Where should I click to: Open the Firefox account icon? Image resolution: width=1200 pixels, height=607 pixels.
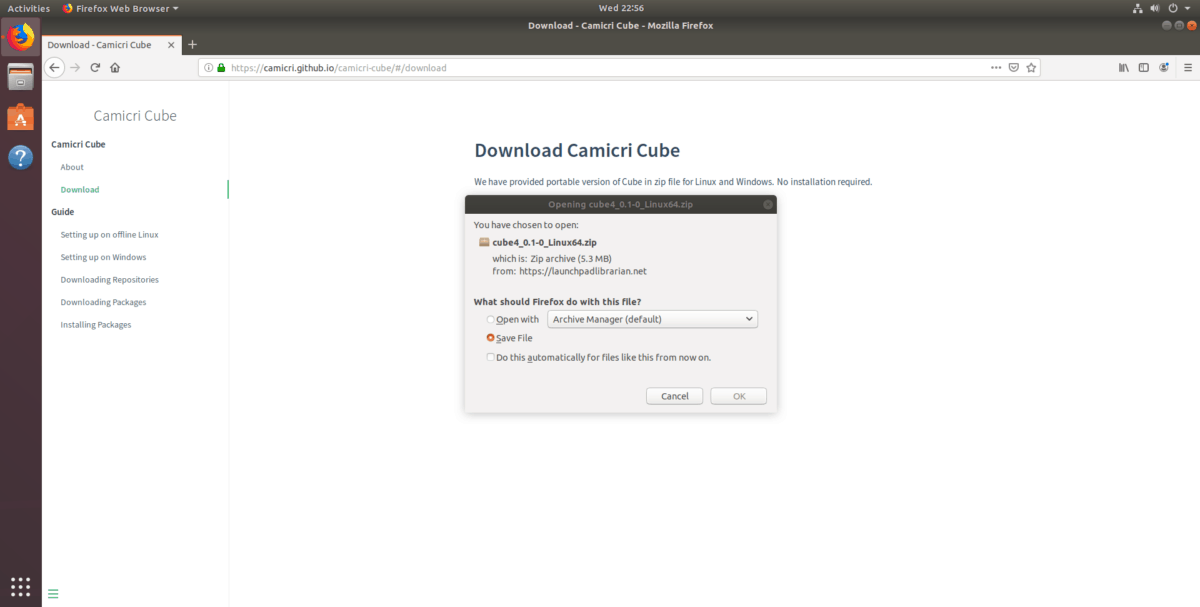[x=1164, y=68]
